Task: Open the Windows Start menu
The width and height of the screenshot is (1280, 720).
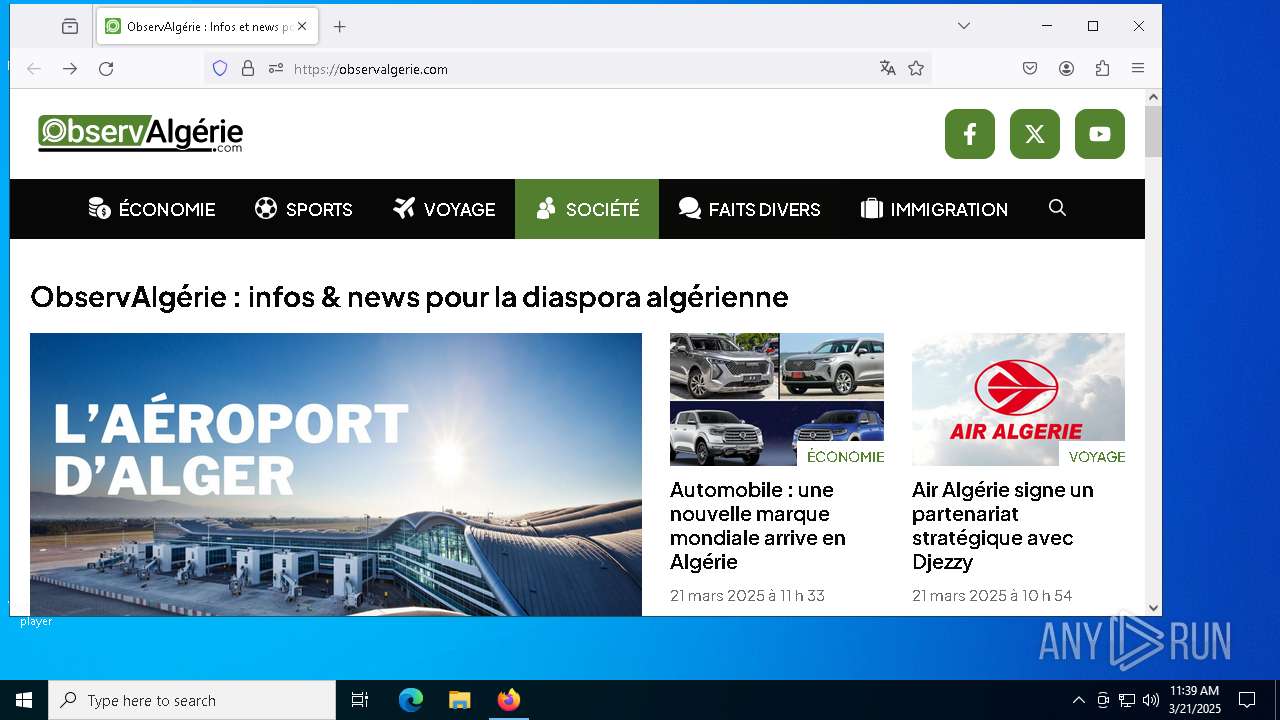Action: click(x=24, y=700)
